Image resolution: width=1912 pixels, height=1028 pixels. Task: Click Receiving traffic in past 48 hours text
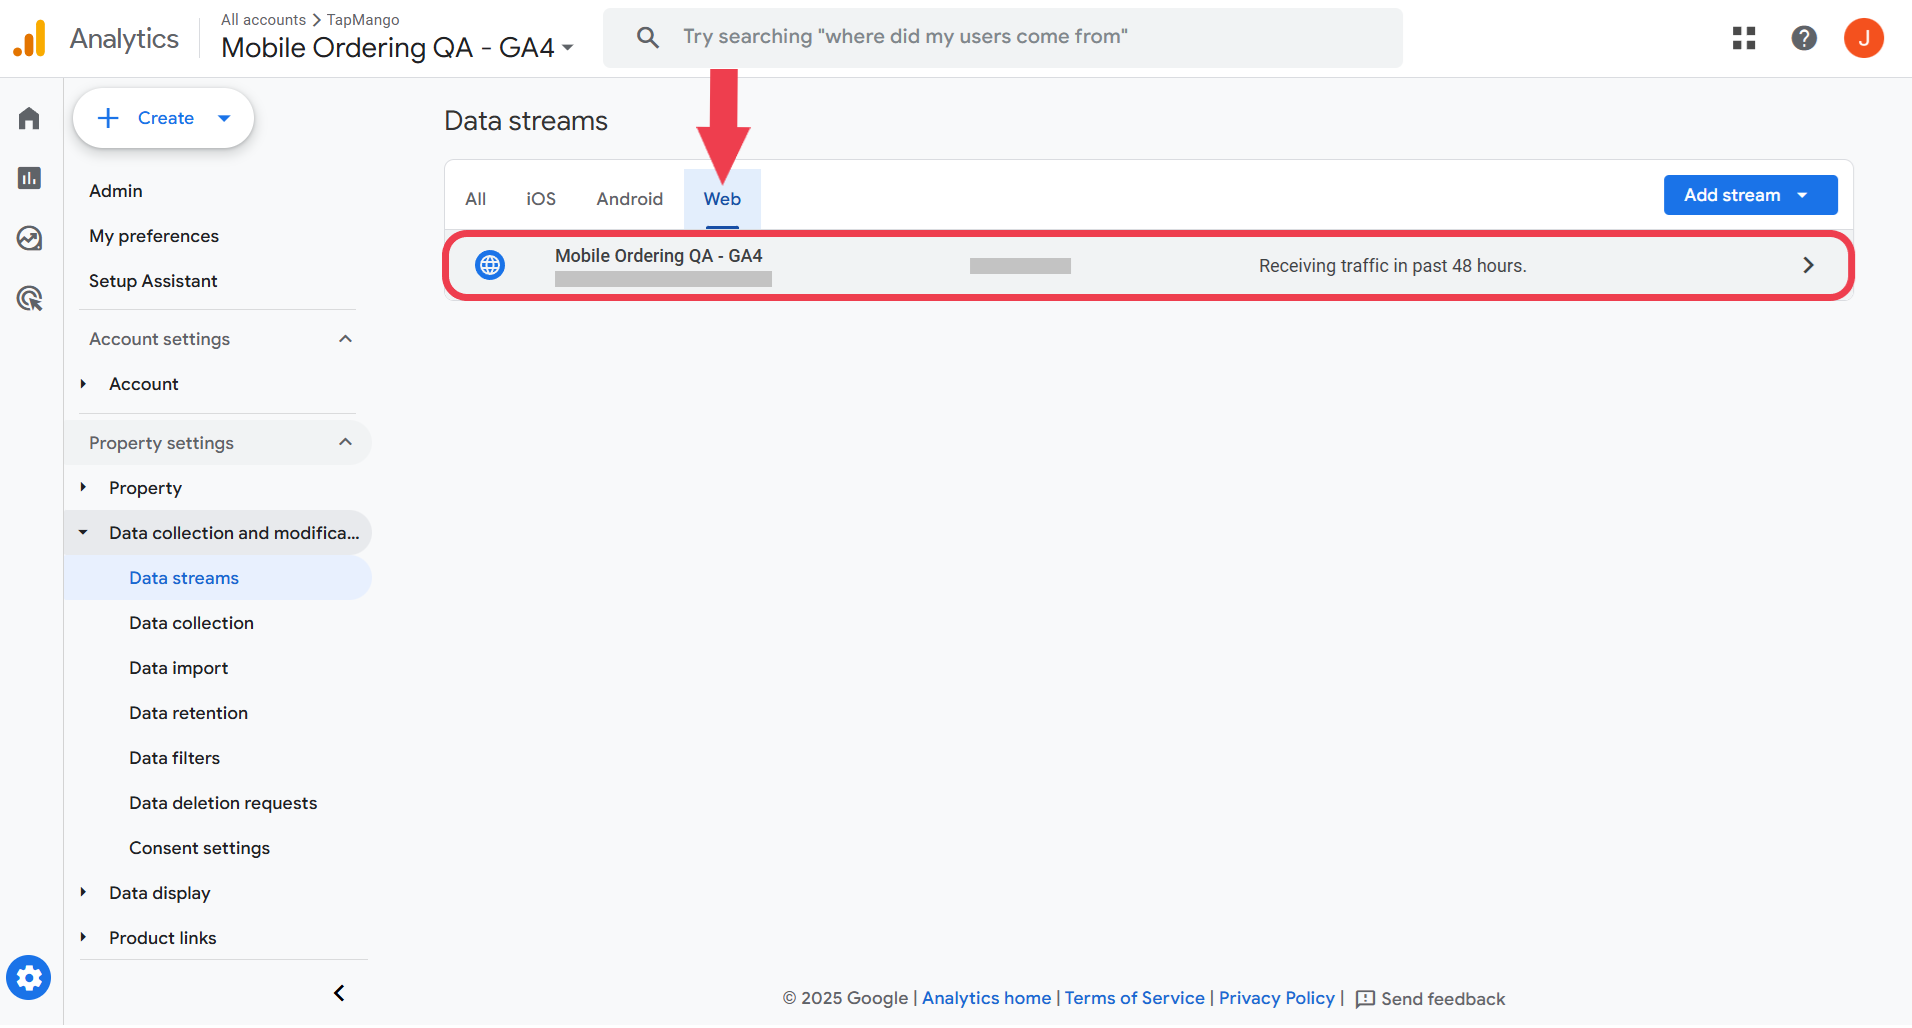(x=1392, y=266)
